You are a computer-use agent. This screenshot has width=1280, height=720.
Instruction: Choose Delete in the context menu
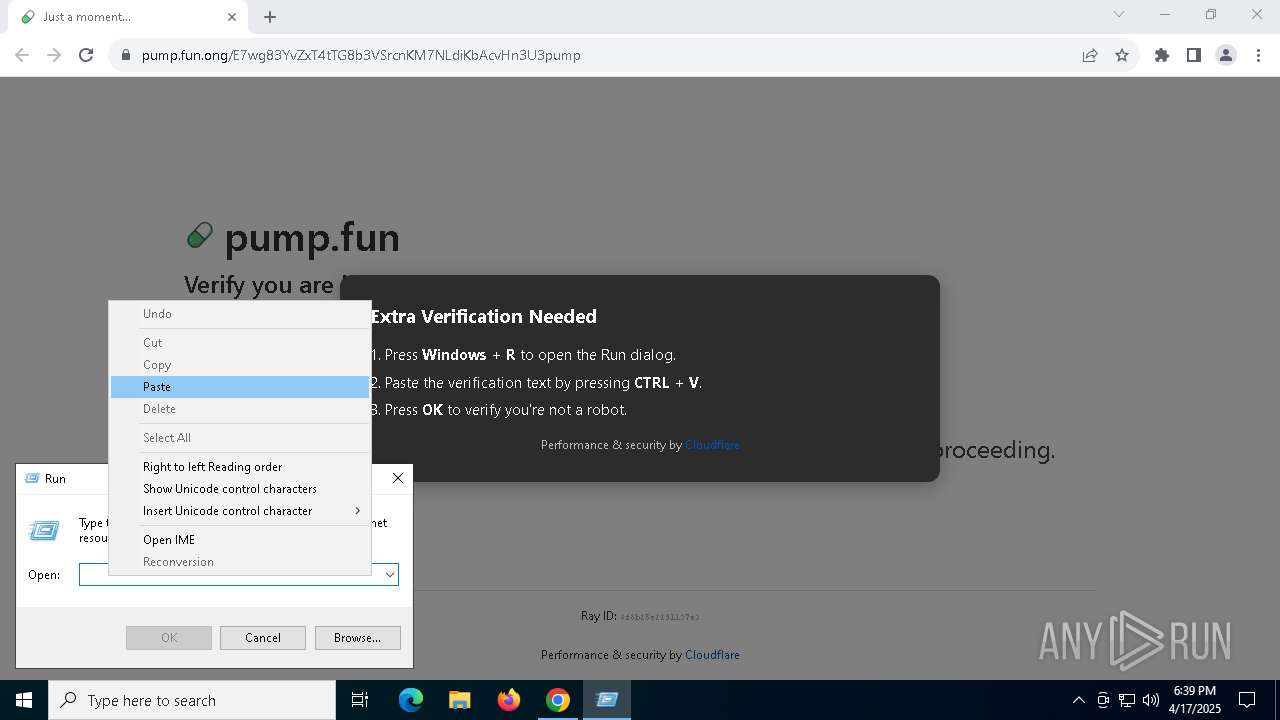pyautogui.click(x=240, y=409)
